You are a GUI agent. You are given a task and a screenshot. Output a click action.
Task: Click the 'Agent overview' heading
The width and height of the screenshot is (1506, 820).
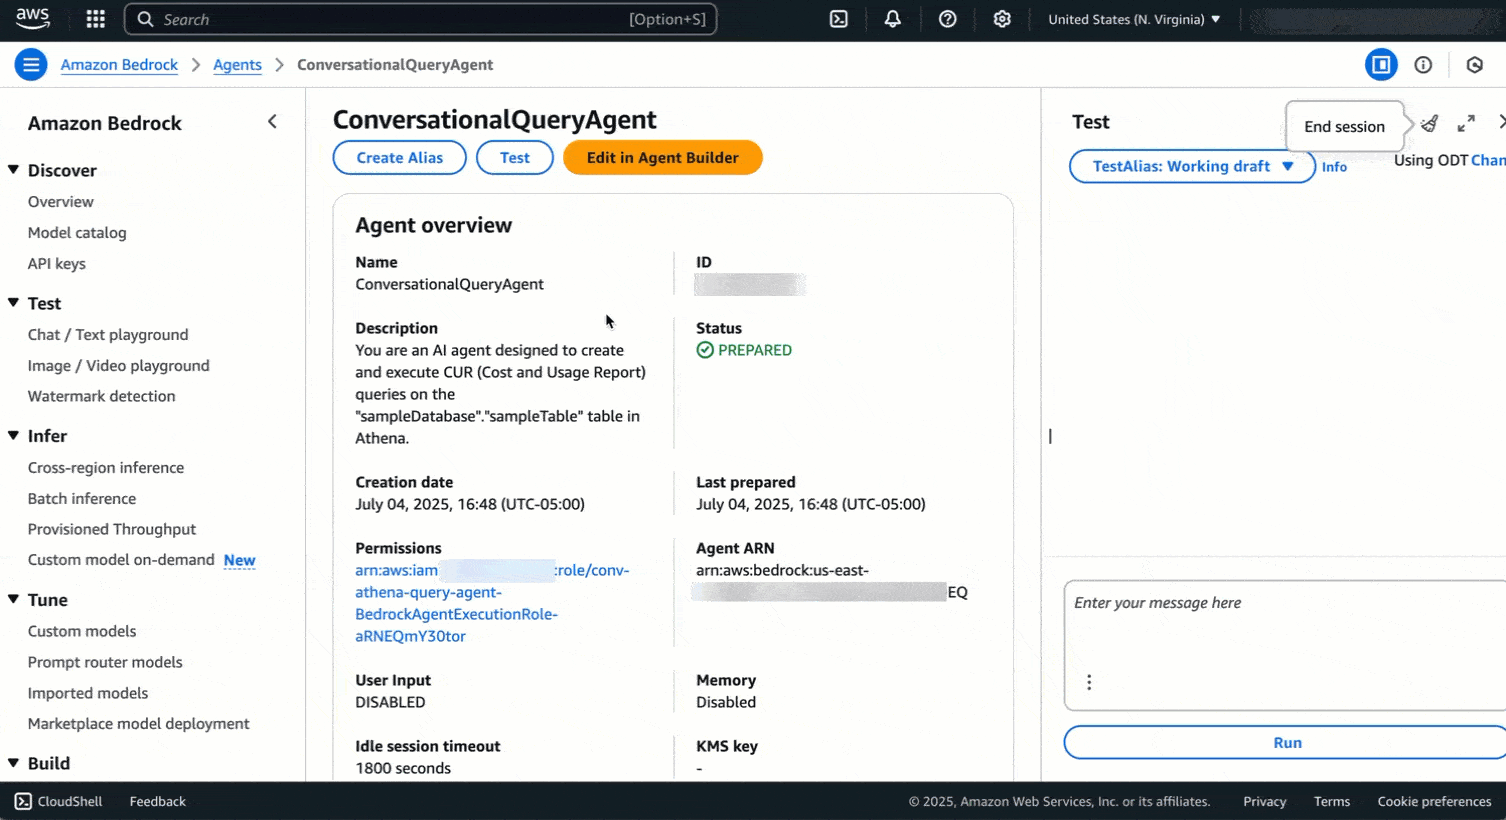tap(434, 225)
